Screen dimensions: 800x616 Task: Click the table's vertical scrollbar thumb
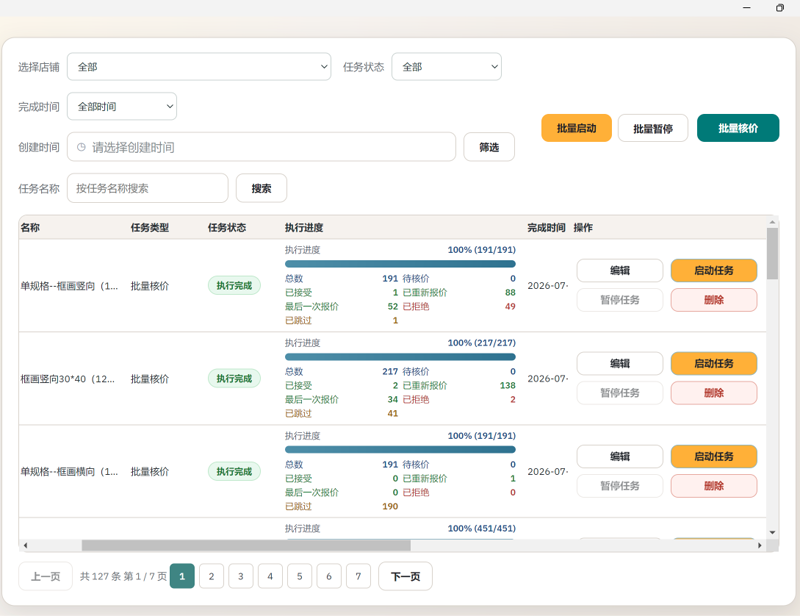coord(772,253)
